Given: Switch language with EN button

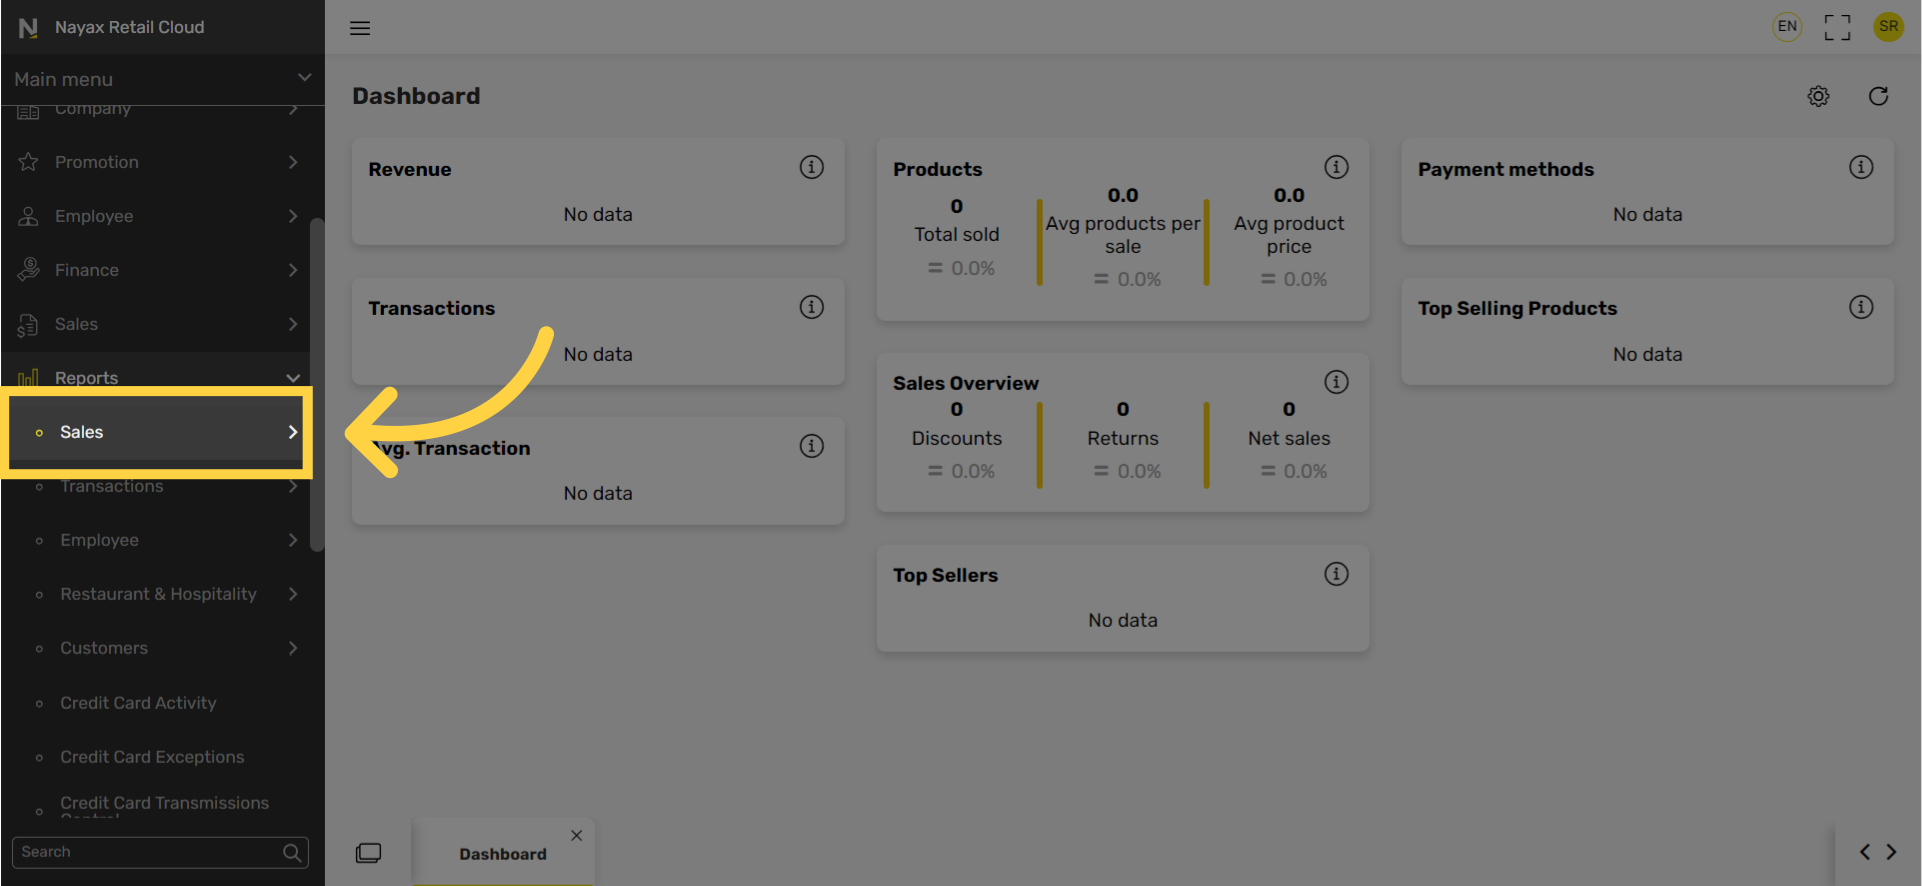Looking at the screenshot, I should coord(1787,27).
